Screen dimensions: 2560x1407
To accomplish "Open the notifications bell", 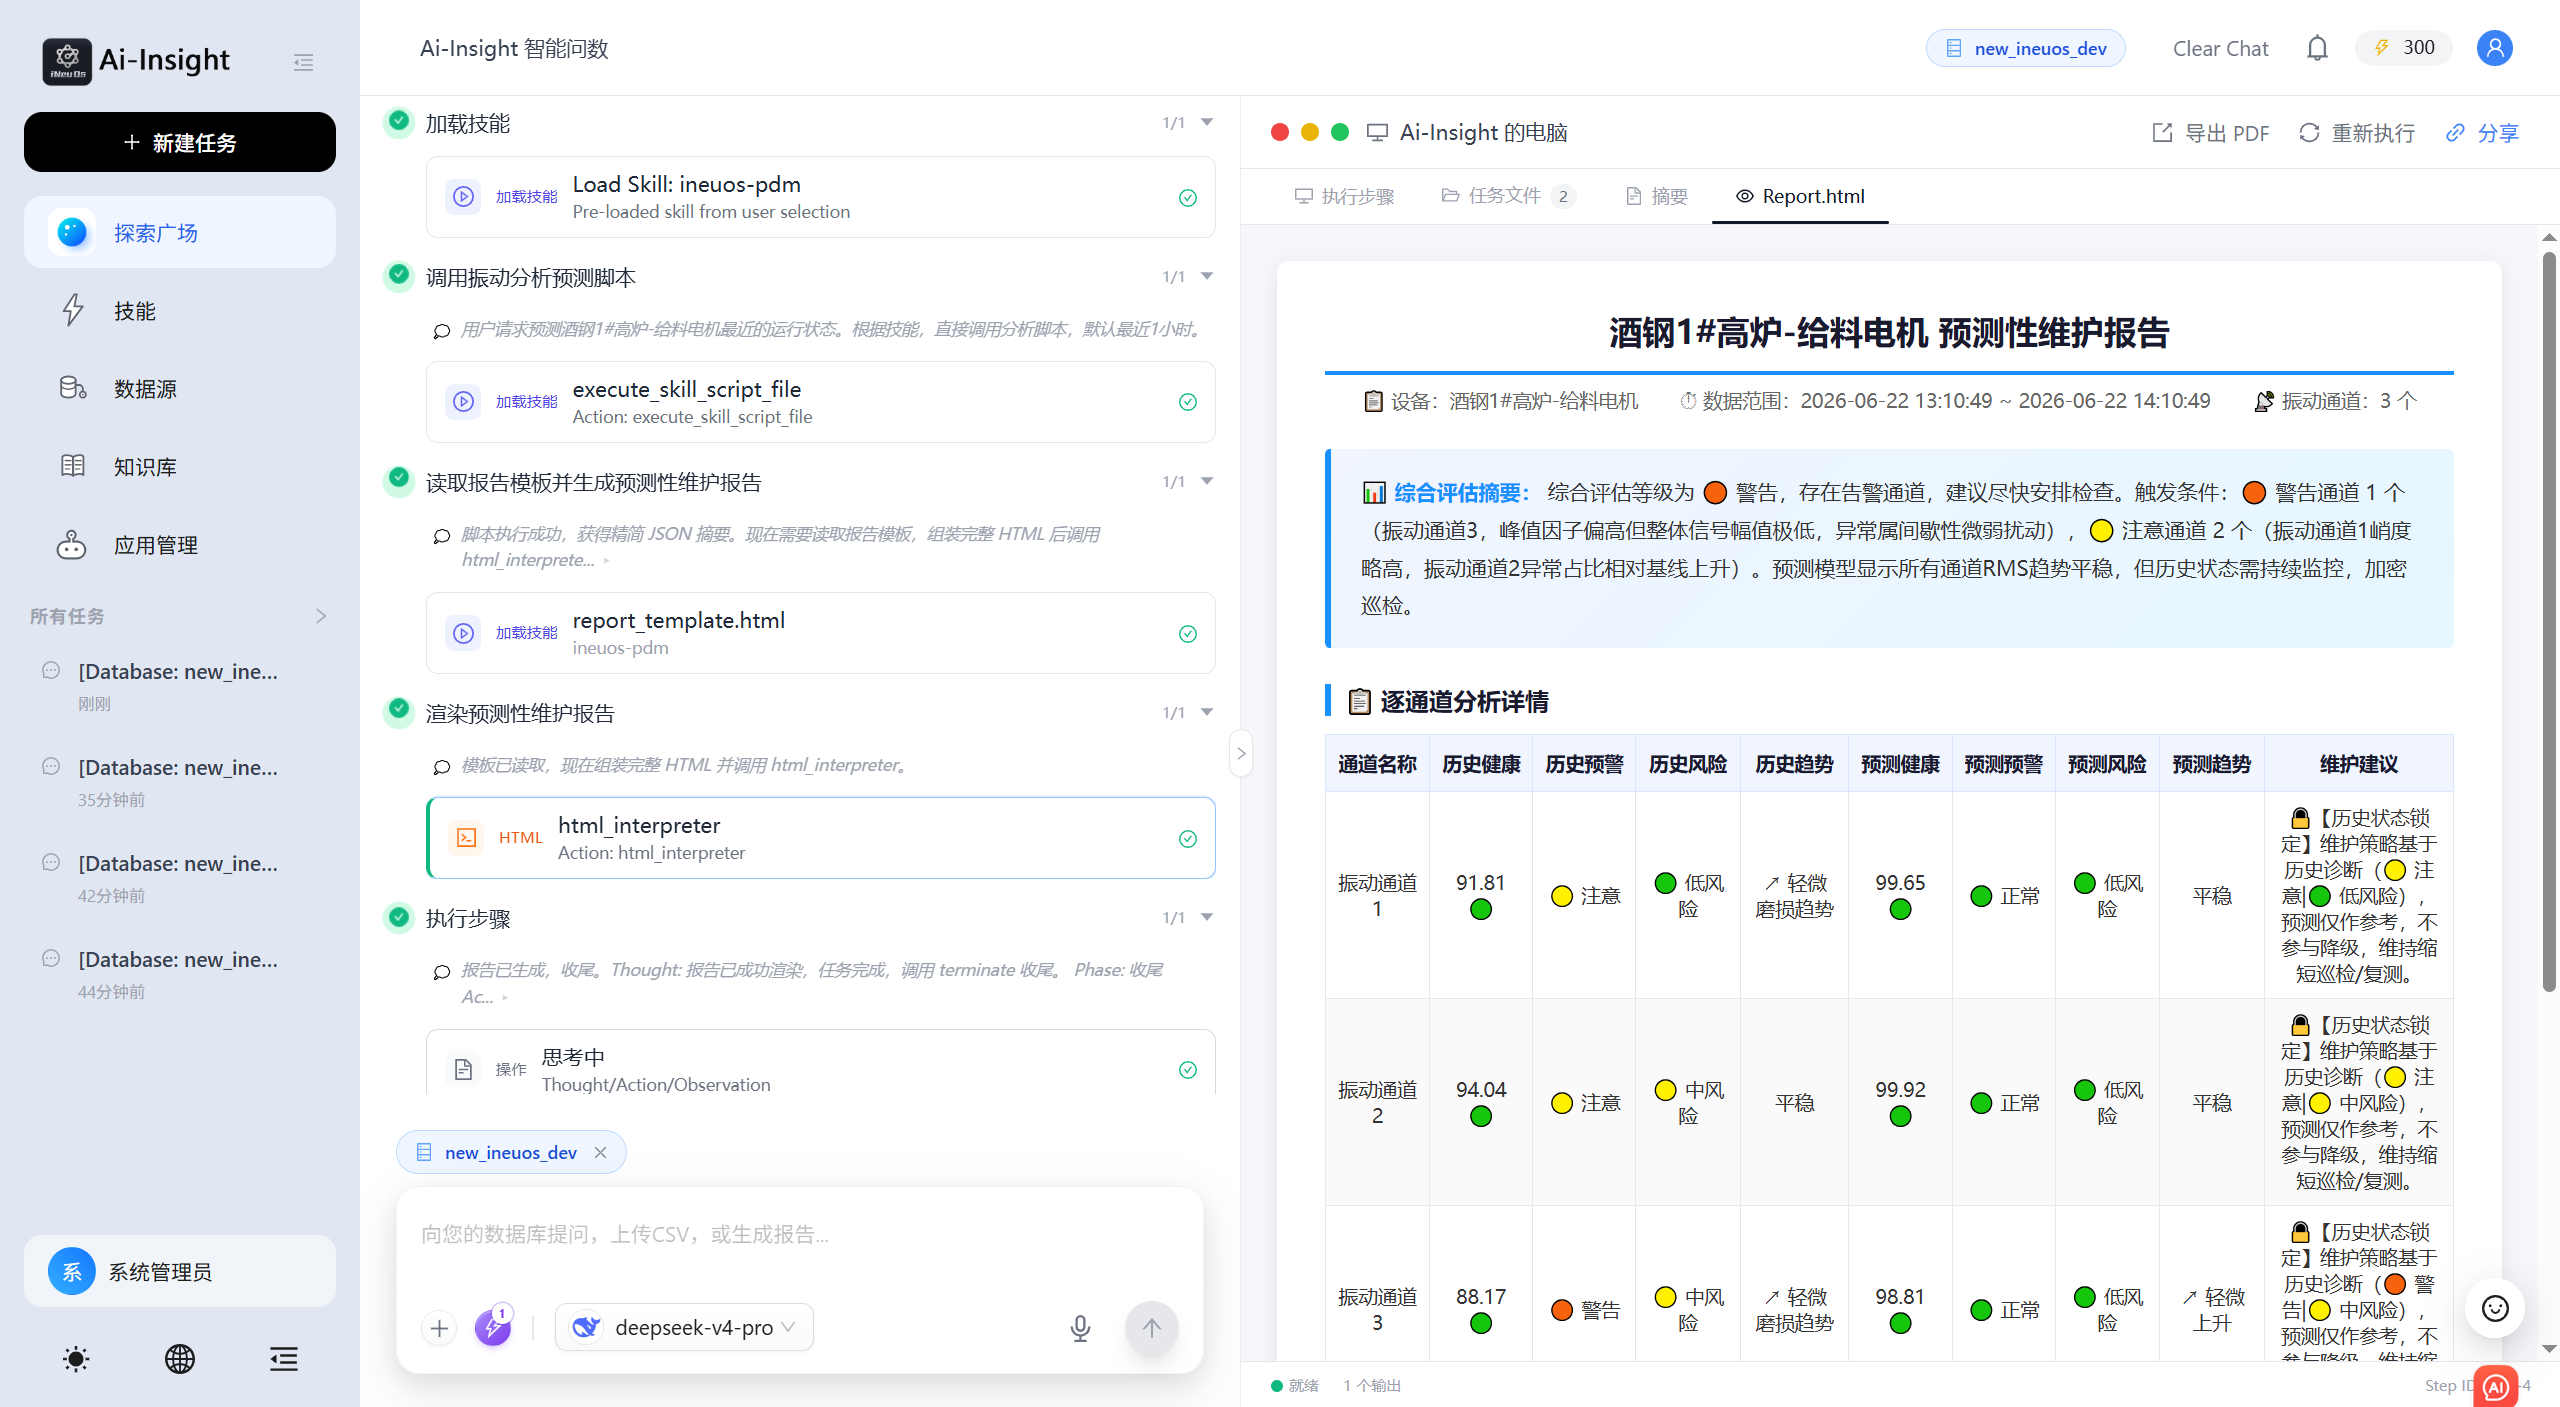I will 2317,48.
